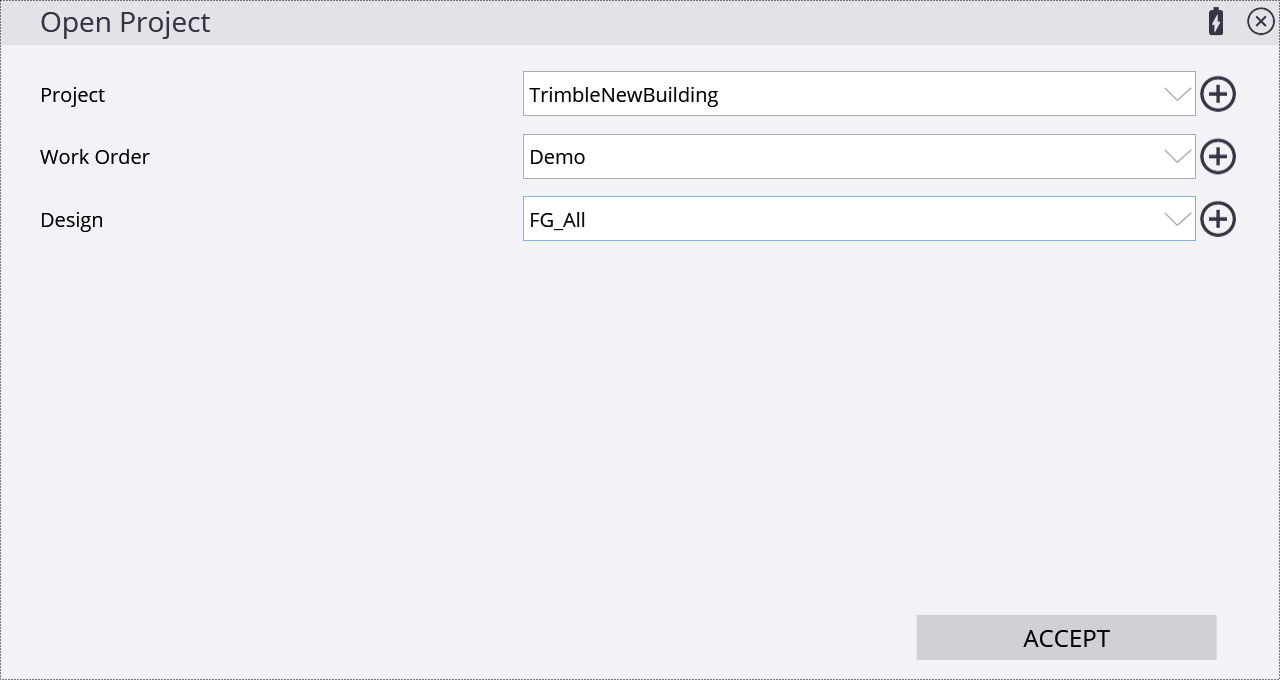
Task: Expand the Work Order dropdown chevron
Action: pyautogui.click(x=1178, y=157)
